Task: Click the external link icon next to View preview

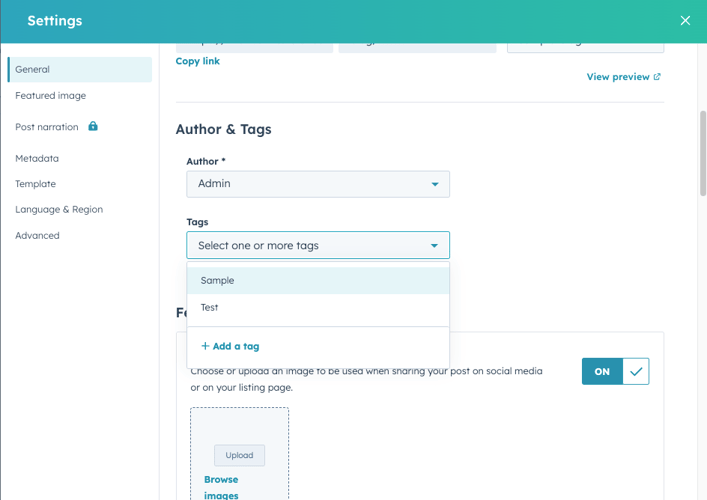Action: (657, 77)
